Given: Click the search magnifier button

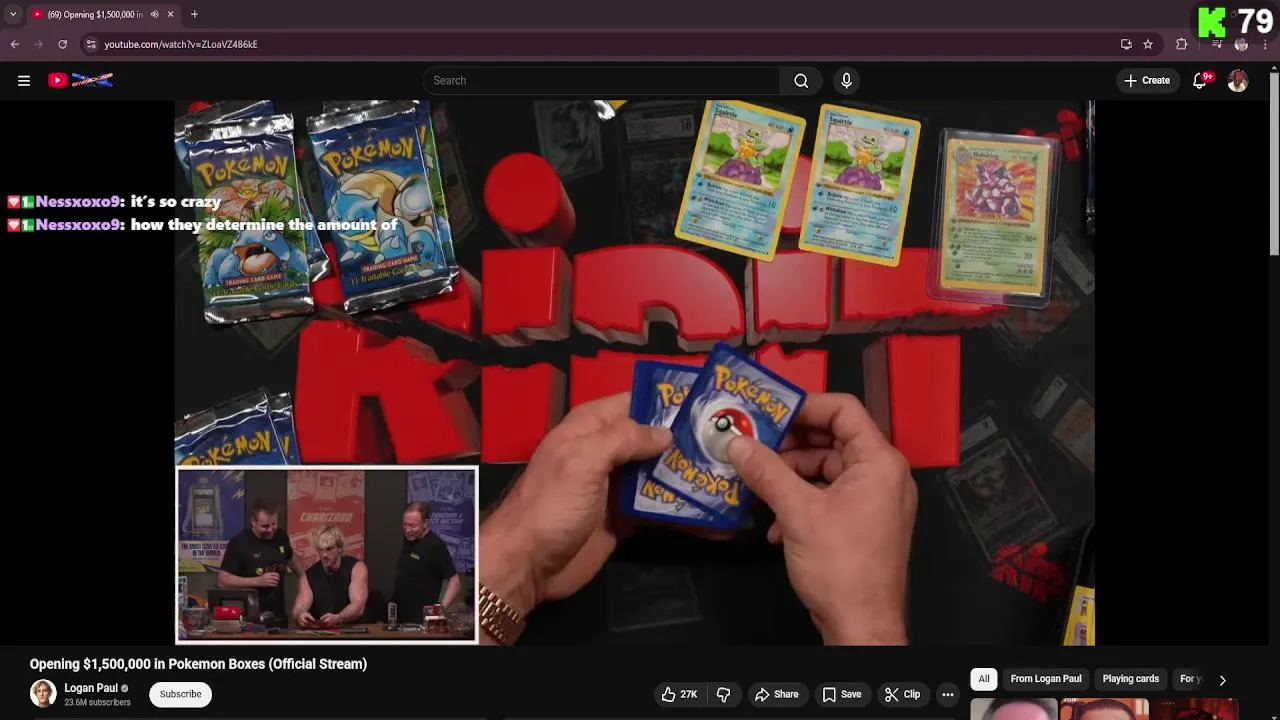Looking at the screenshot, I should [801, 81].
